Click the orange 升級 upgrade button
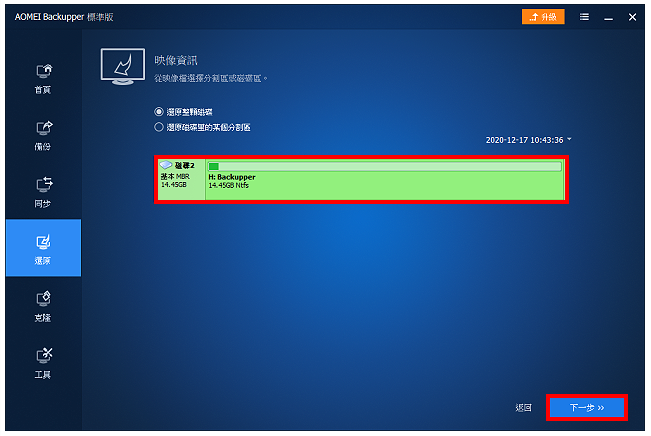651x436 pixels. tap(543, 17)
